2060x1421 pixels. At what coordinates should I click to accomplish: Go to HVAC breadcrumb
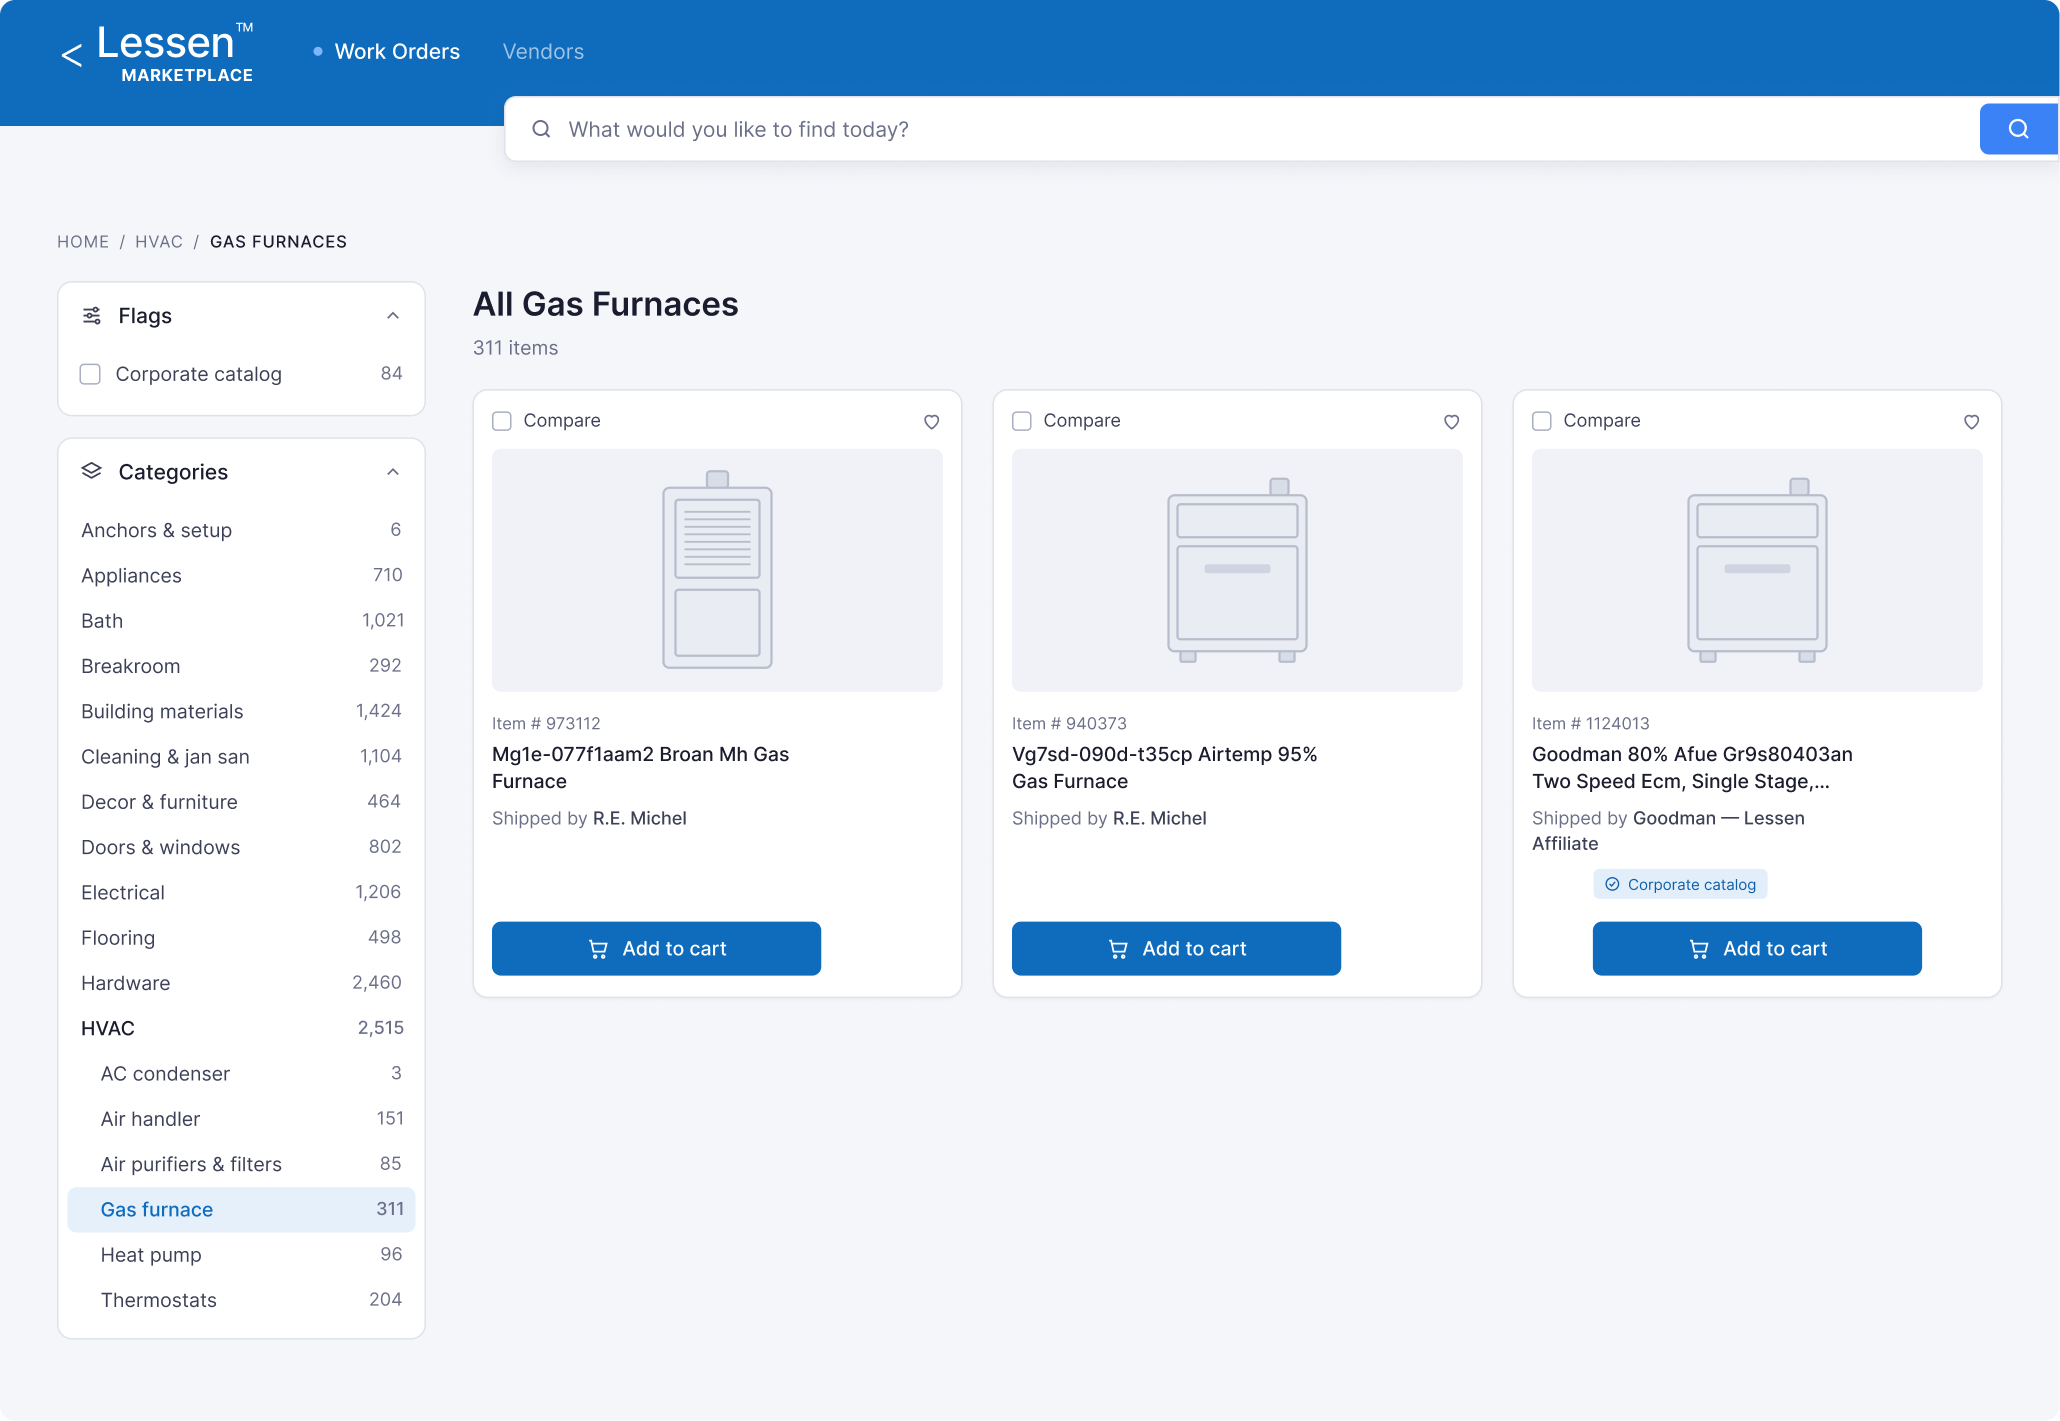(x=159, y=242)
